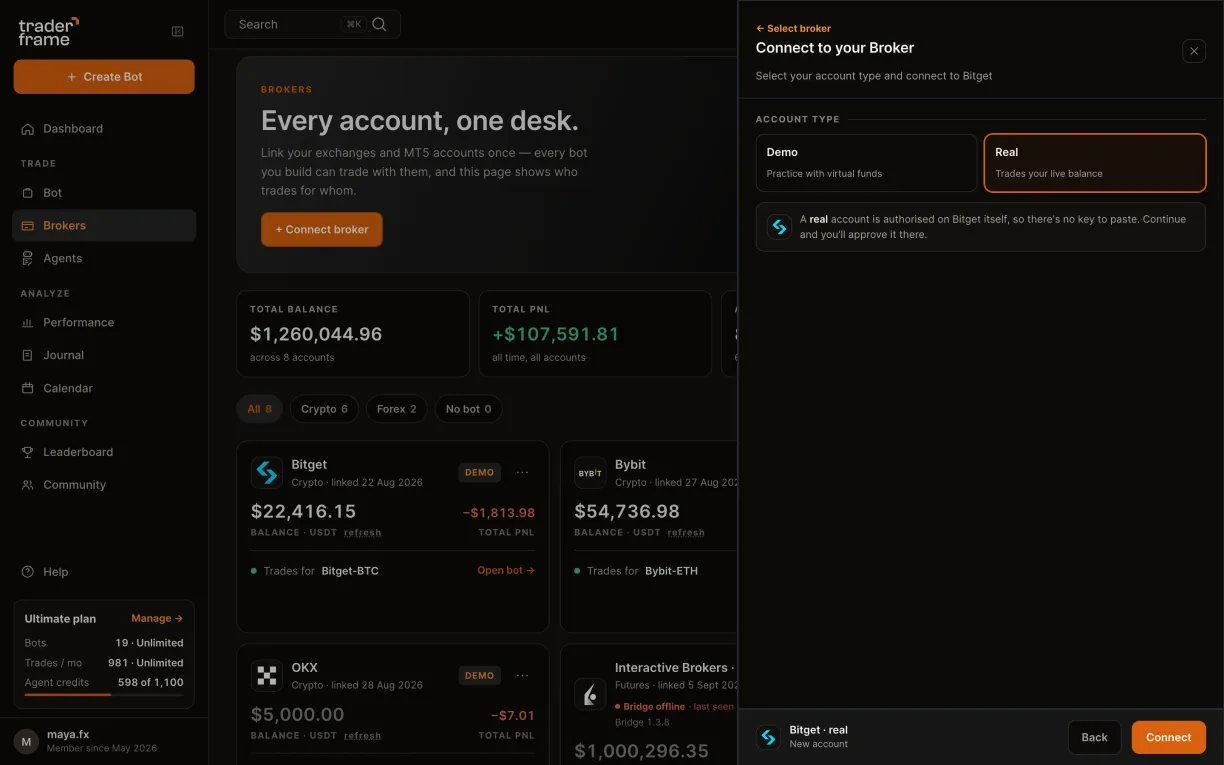Click the total PNL +$107,591.81
This screenshot has height=765, width=1224.
(556, 334)
